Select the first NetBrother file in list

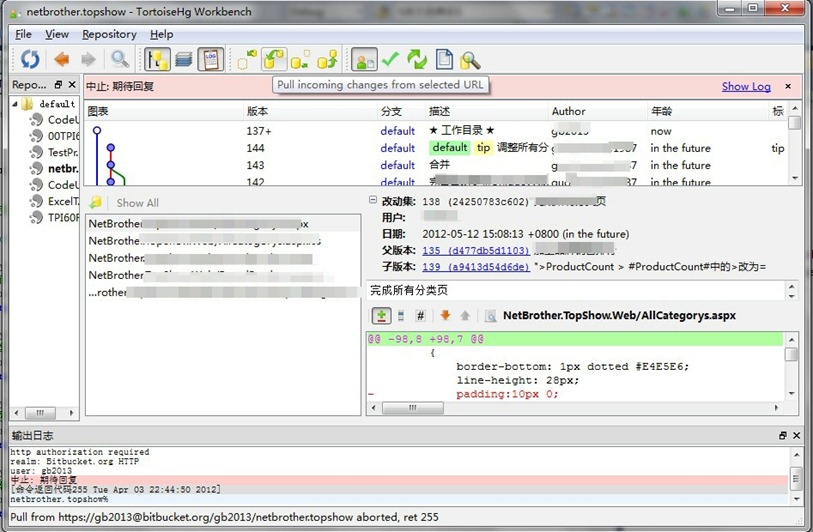(x=223, y=224)
